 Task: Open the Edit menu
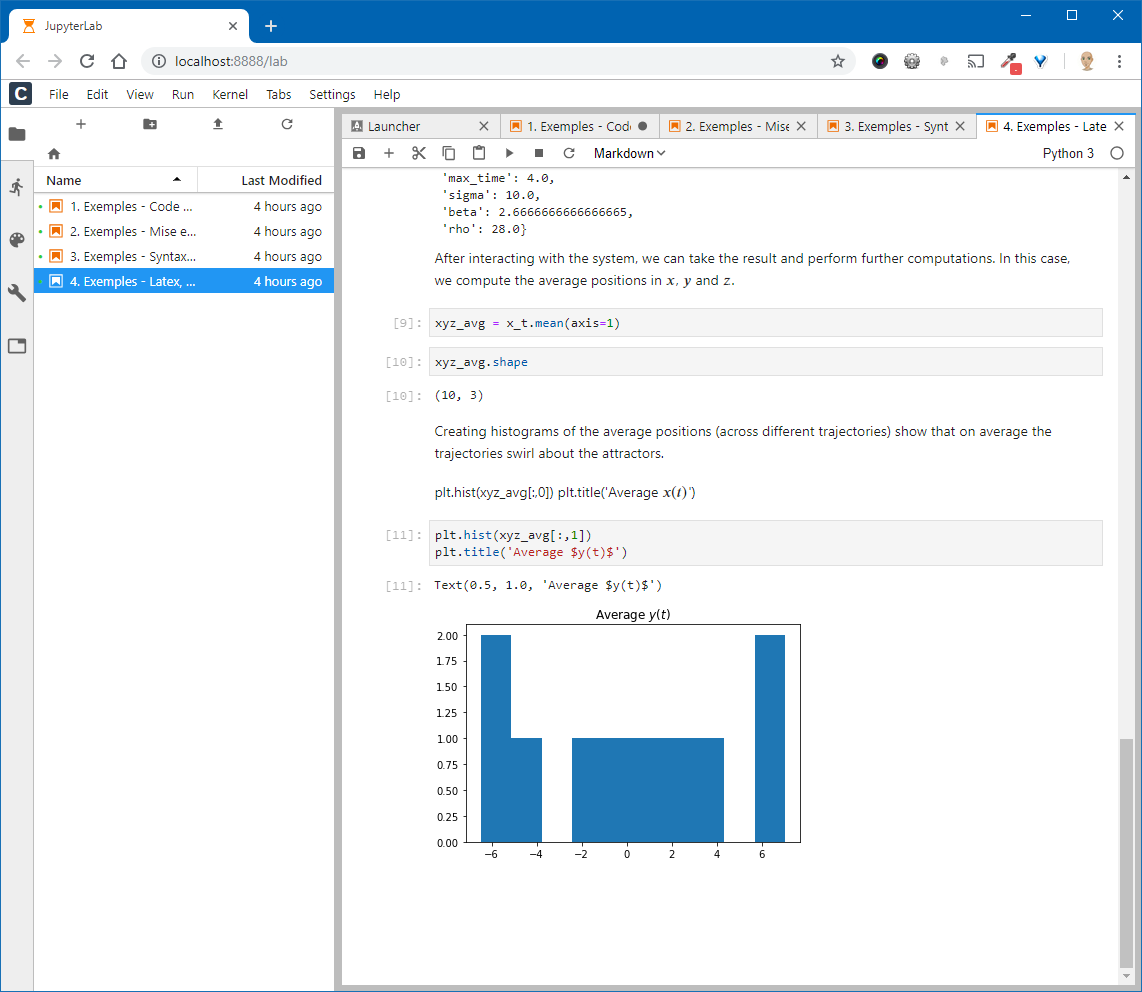97,94
